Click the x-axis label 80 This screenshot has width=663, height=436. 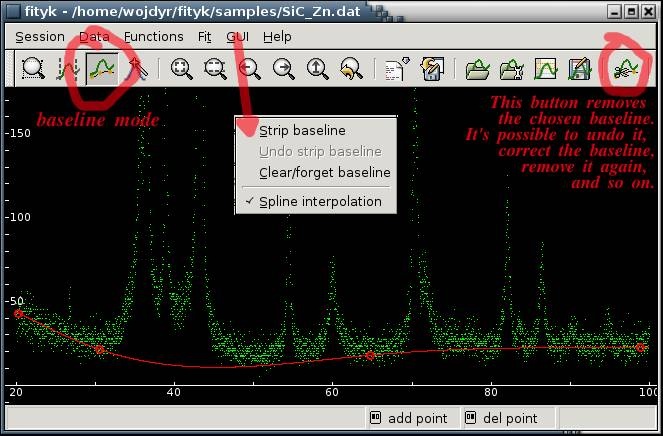pyautogui.click(x=491, y=392)
